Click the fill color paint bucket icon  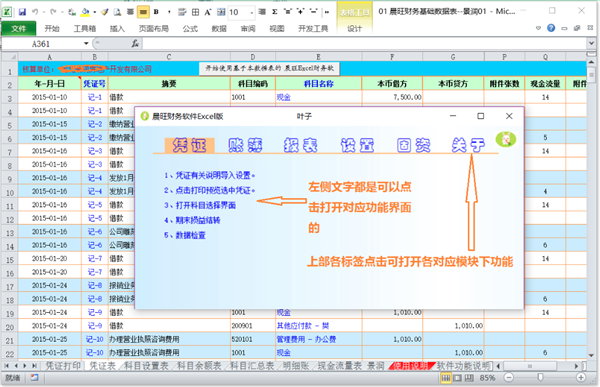85,12
